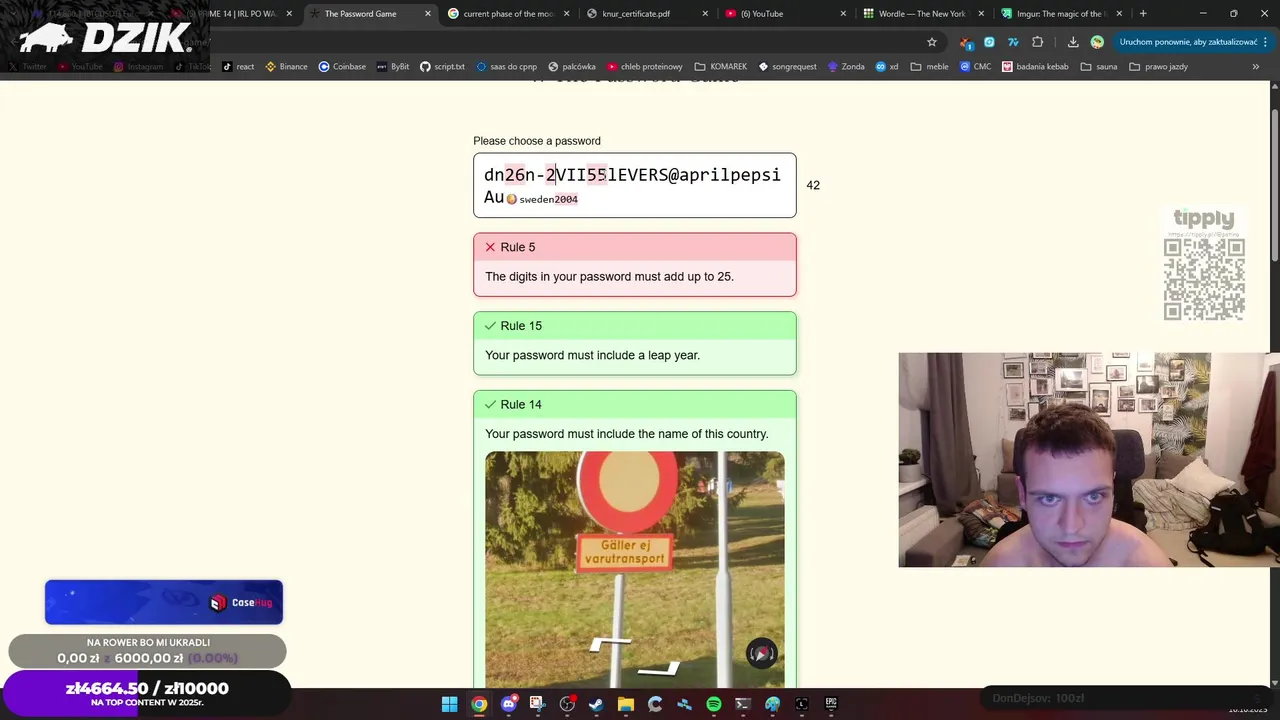1280x720 pixels.
Task: Close the (6) YouTube tab
Action: tap(843, 14)
